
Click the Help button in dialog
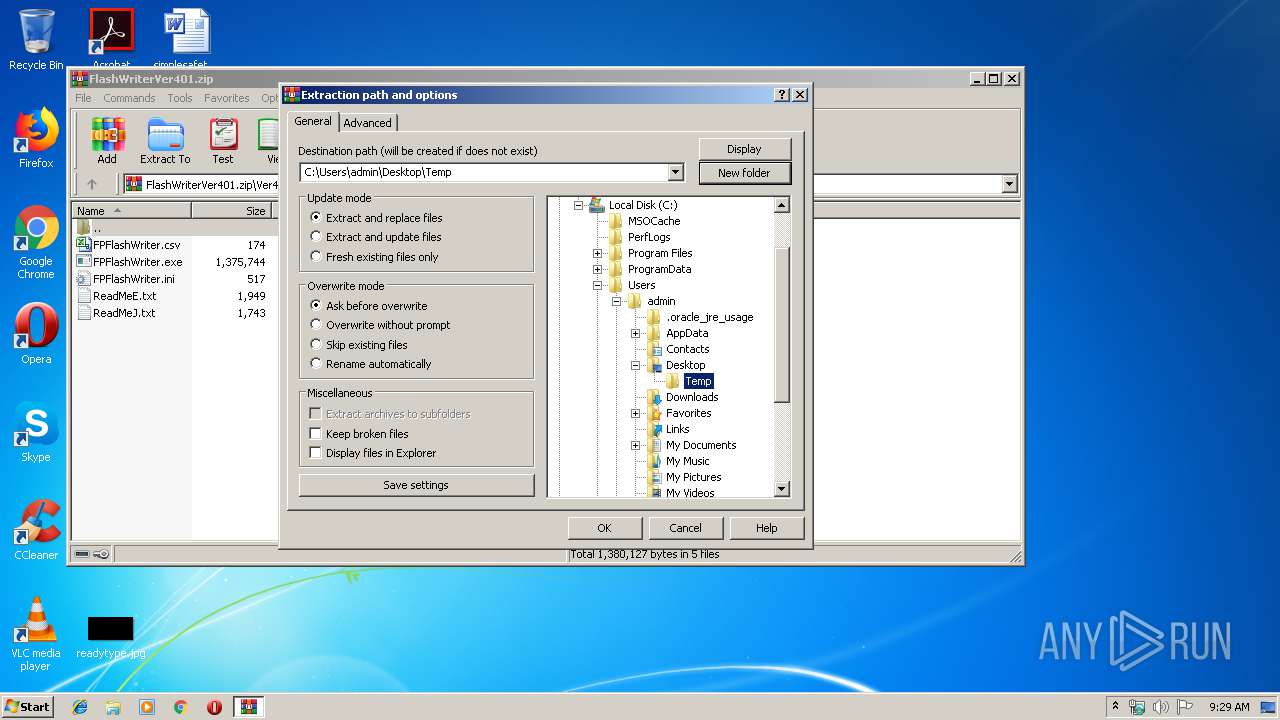tap(766, 528)
